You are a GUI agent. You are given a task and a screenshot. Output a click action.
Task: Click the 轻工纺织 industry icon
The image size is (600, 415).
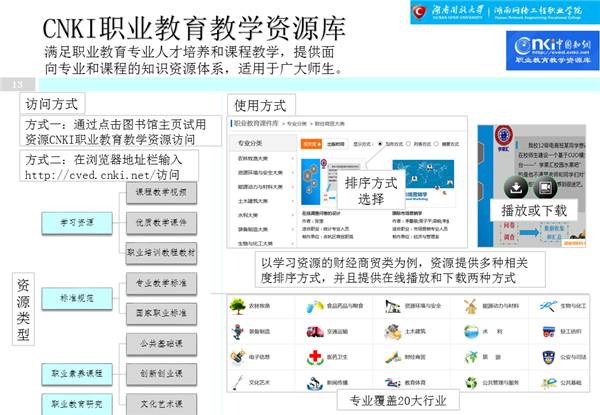[x=549, y=332]
